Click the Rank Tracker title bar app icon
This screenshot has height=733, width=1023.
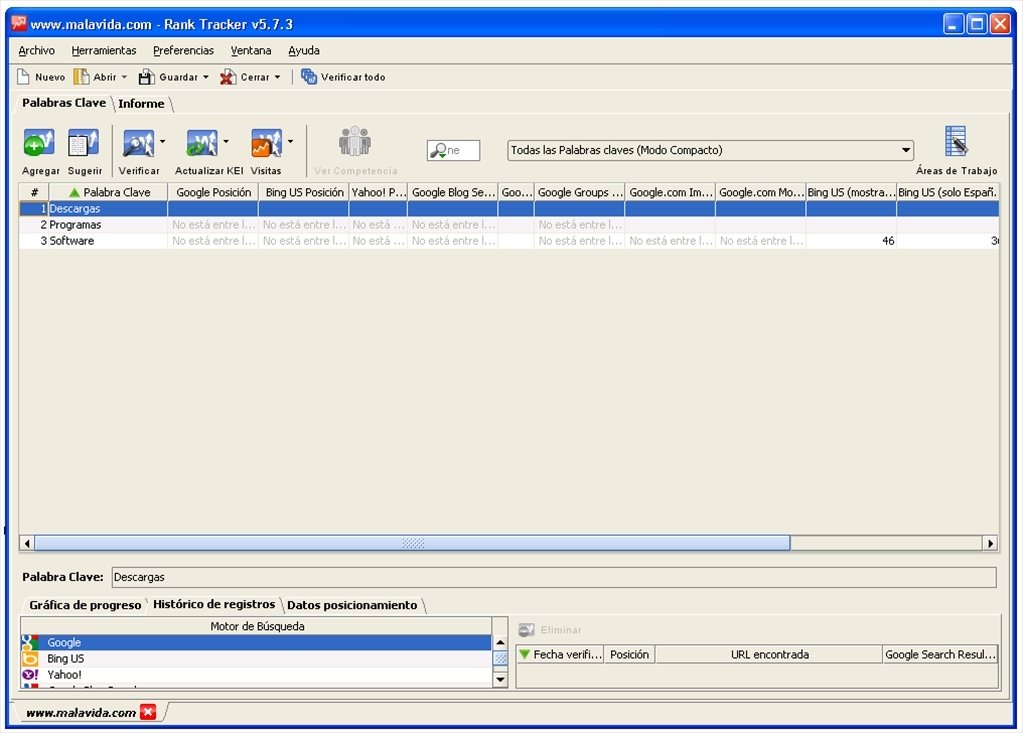click(x=19, y=23)
